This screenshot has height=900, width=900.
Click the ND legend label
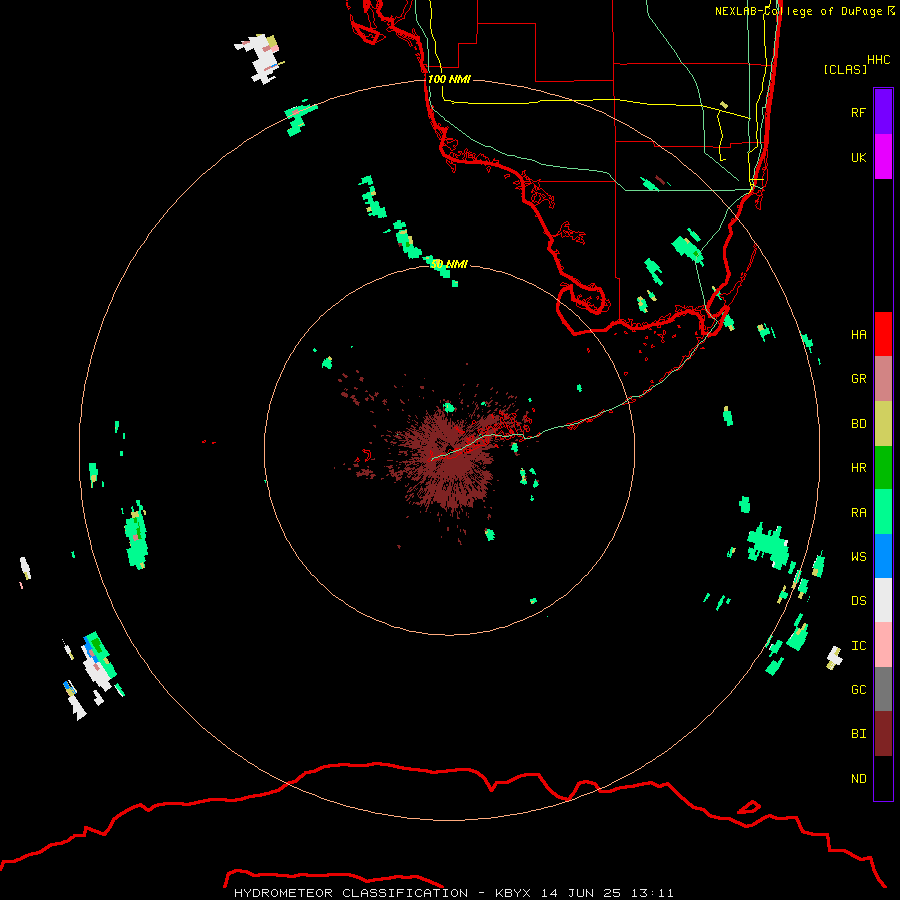858,778
